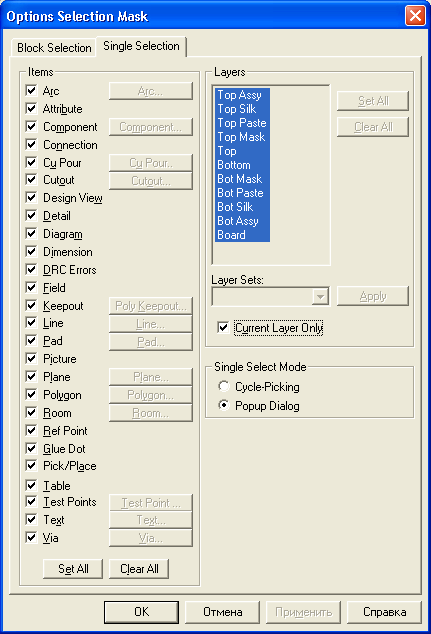Uncheck Current Layer Only
The height and width of the screenshot is (634, 431).
click(223, 327)
